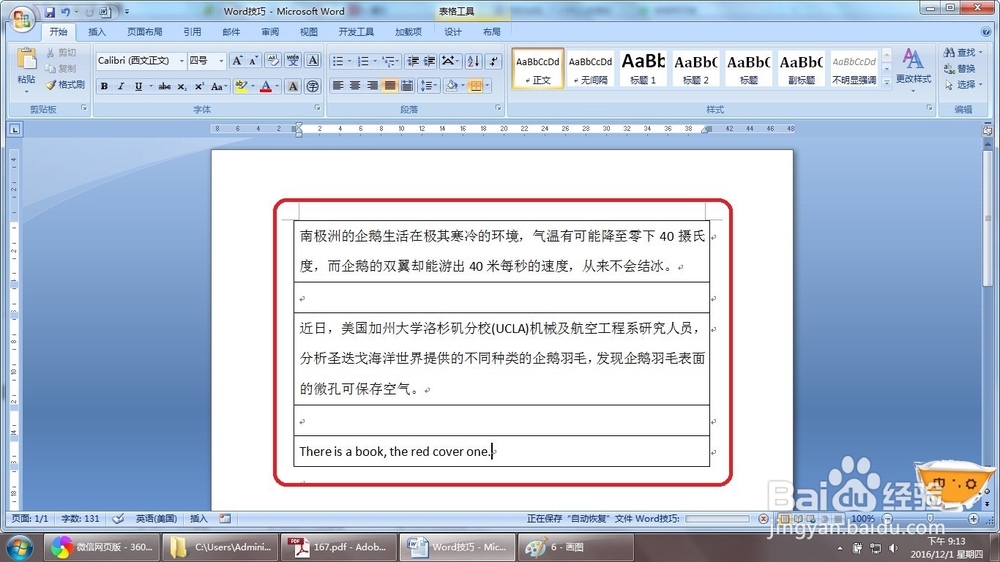Switch to Insert (插入) tab
The image size is (1000, 562).
[x=97, y=32]
